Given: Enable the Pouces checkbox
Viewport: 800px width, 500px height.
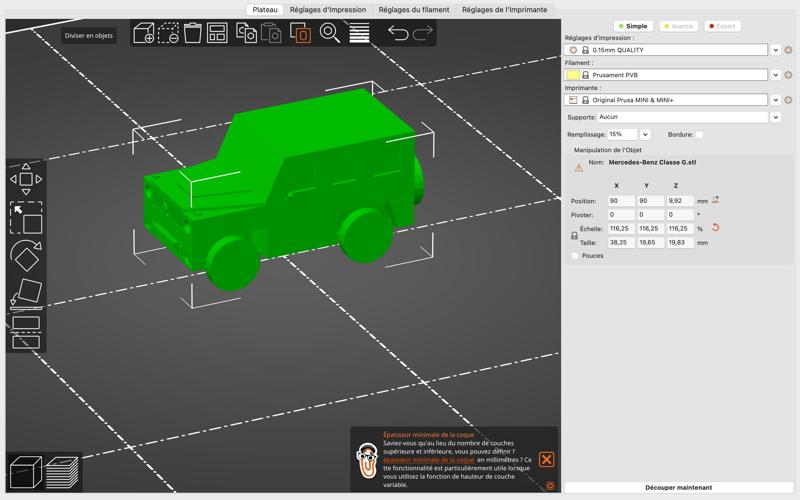Looking at the screenshot, I should (575, 256).
